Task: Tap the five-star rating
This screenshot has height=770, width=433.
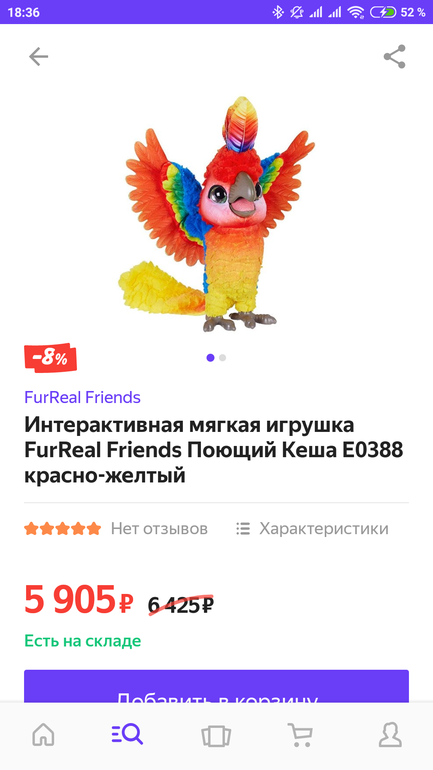Action: coord(63,528)
